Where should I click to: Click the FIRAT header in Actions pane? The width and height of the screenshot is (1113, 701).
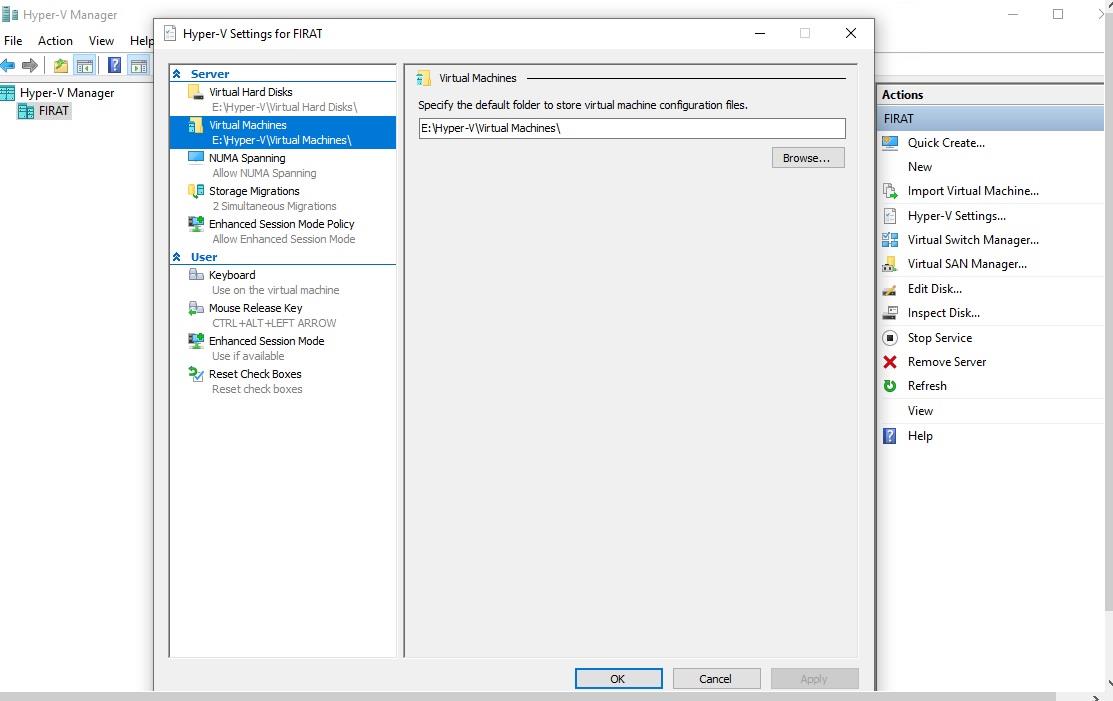[990, 118]
